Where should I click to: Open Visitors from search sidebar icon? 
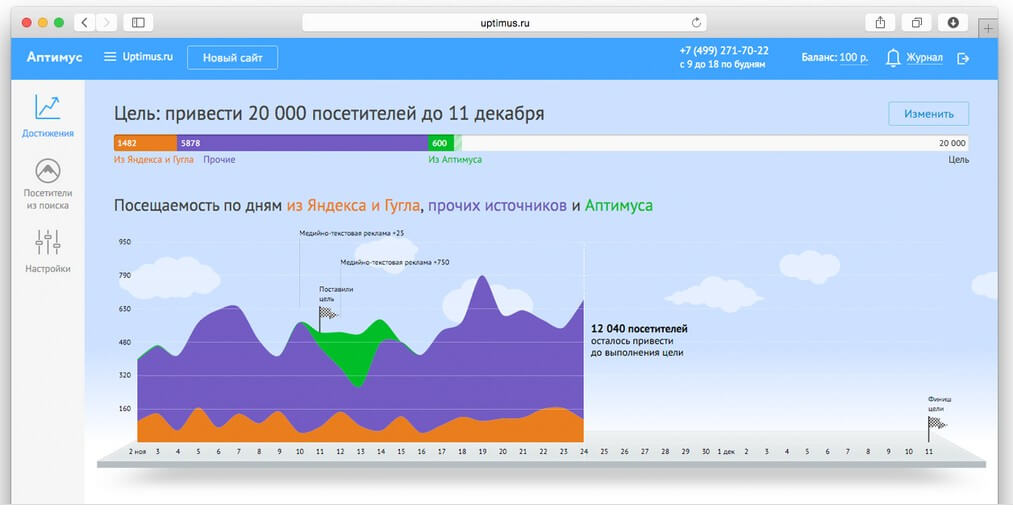47,171
